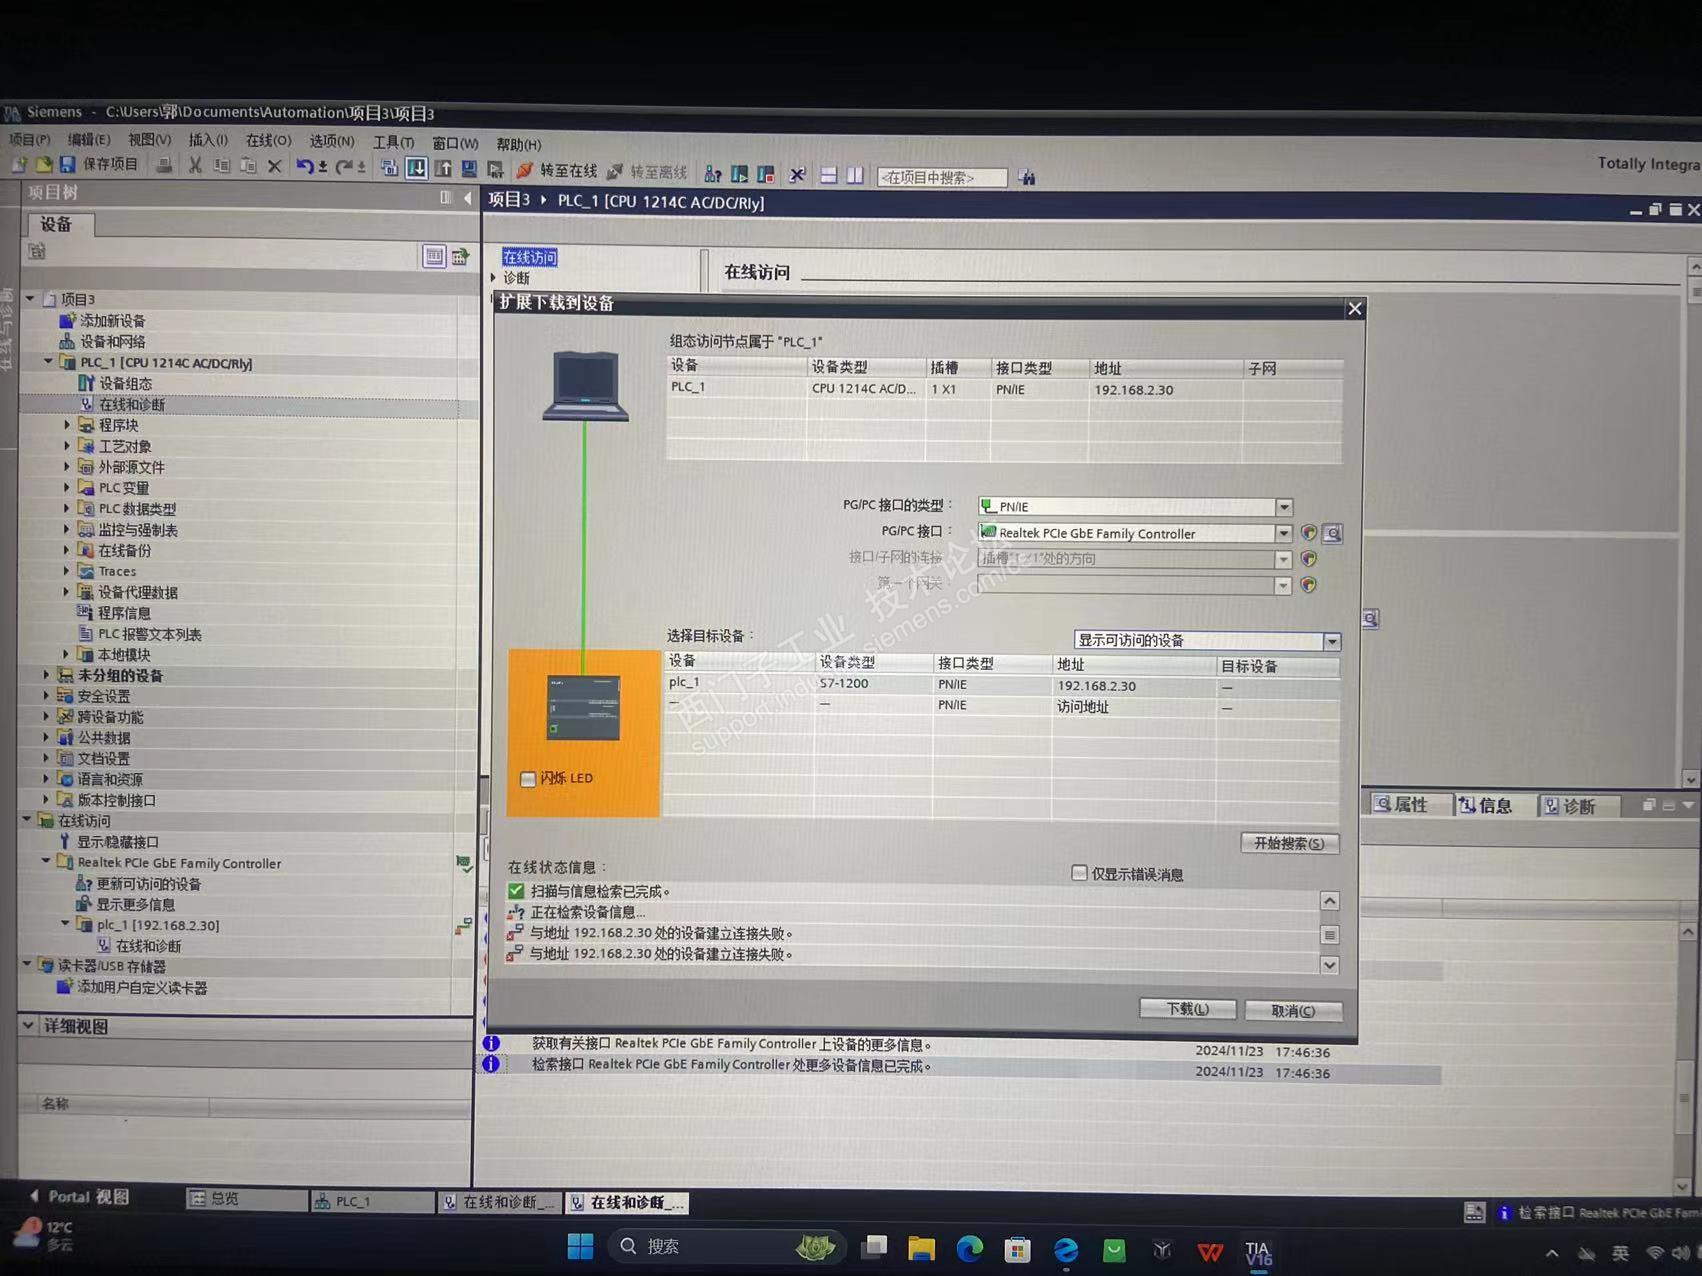Open the 工具(T) menu
This screenshot has width=1702, height=1276.
(x=393, y=143)
